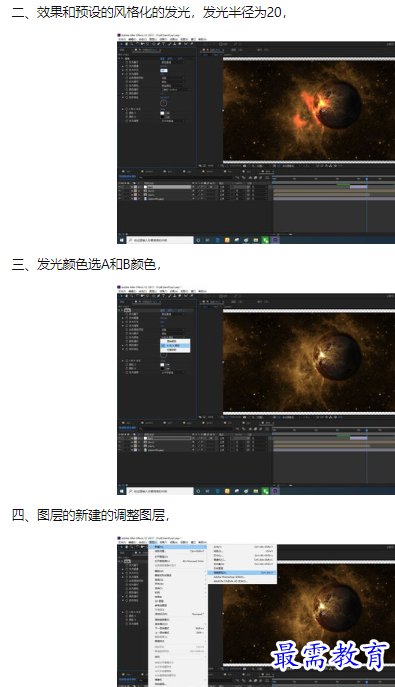
Task: Toggle 发光半径 stopwatch in step 二 screenshot
Action: tap(127, 70)
